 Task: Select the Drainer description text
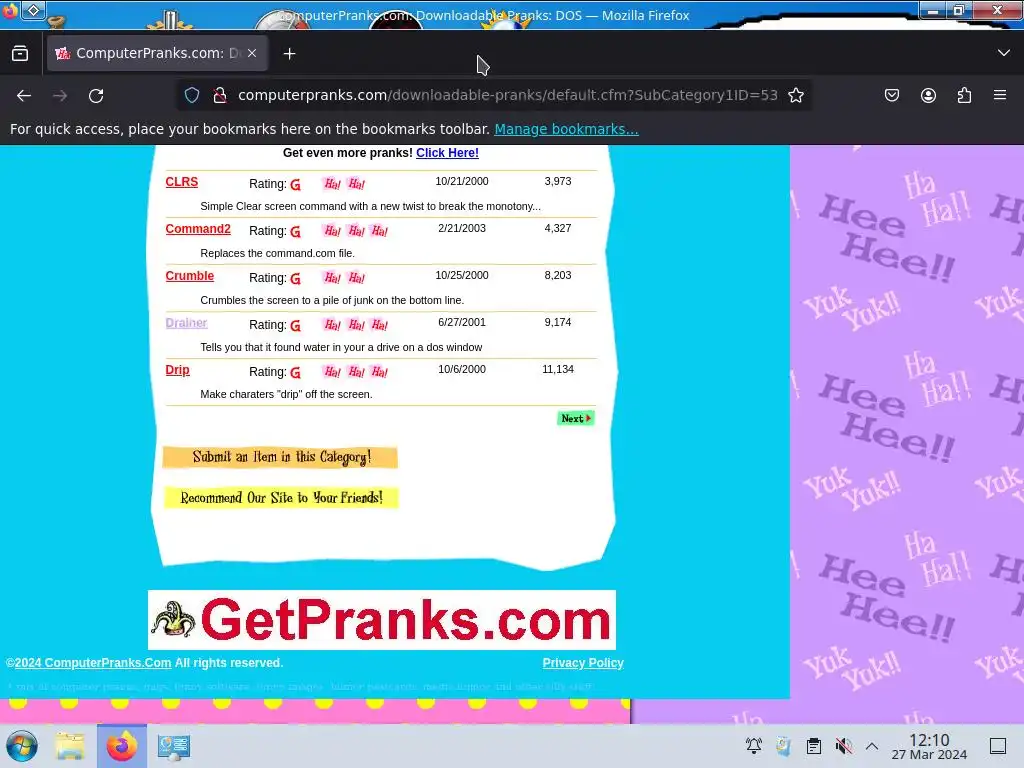click(341, 347)
